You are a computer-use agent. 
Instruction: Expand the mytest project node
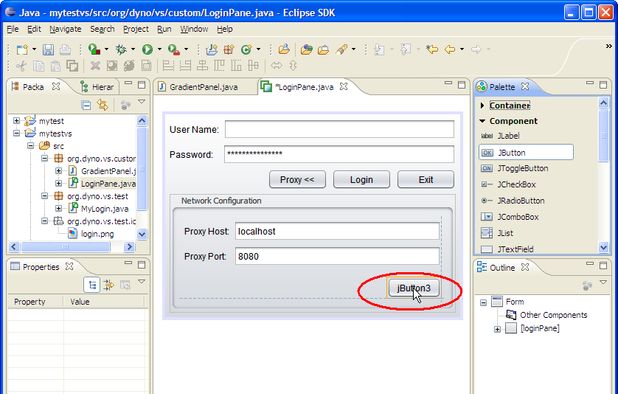[17, 121]
